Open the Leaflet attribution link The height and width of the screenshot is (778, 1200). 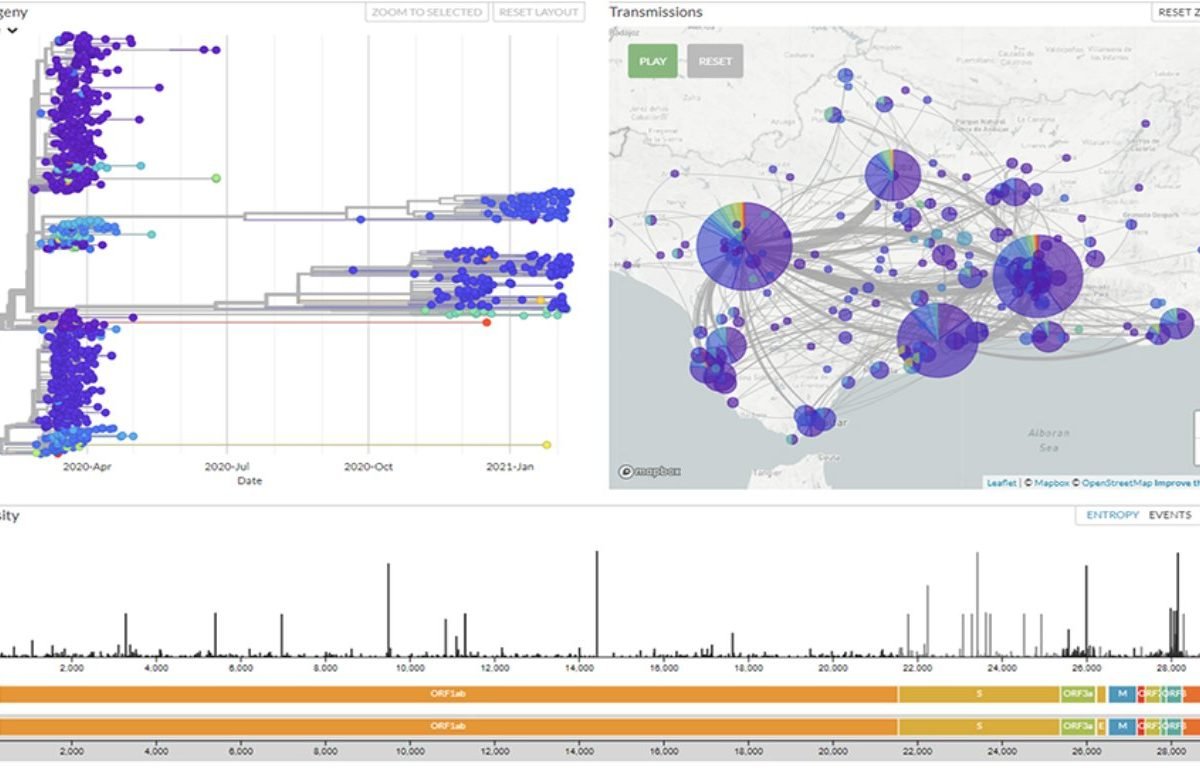[x=1001, y=483]
